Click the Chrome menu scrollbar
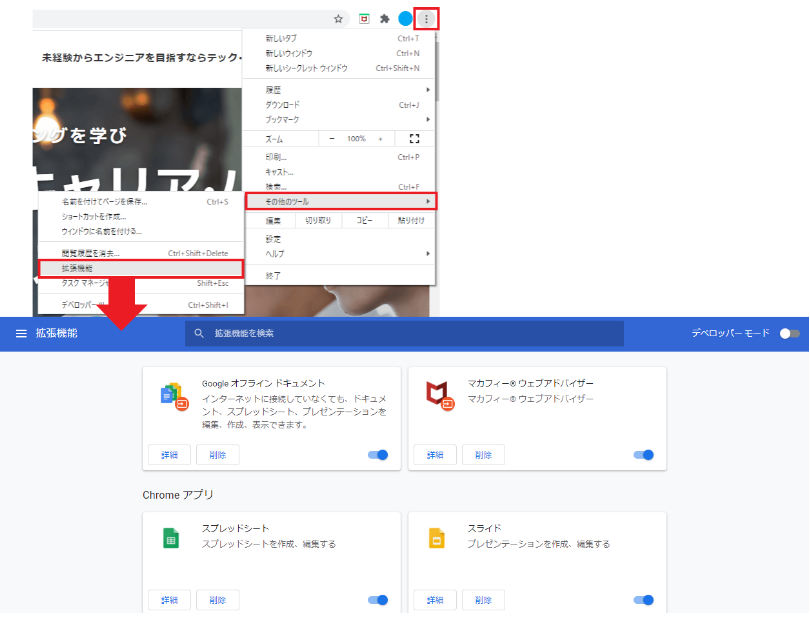The width and height of the screenshot is (810, 620). click(437, 71)
